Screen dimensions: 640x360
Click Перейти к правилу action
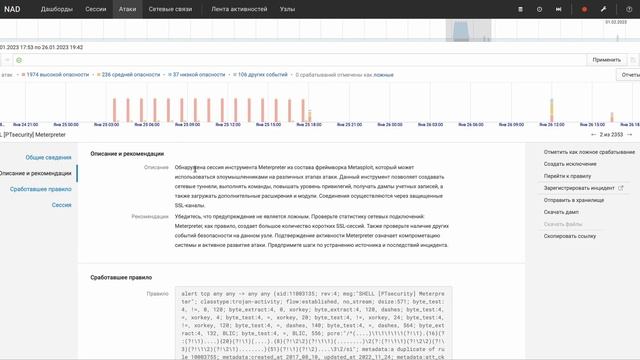567,176
